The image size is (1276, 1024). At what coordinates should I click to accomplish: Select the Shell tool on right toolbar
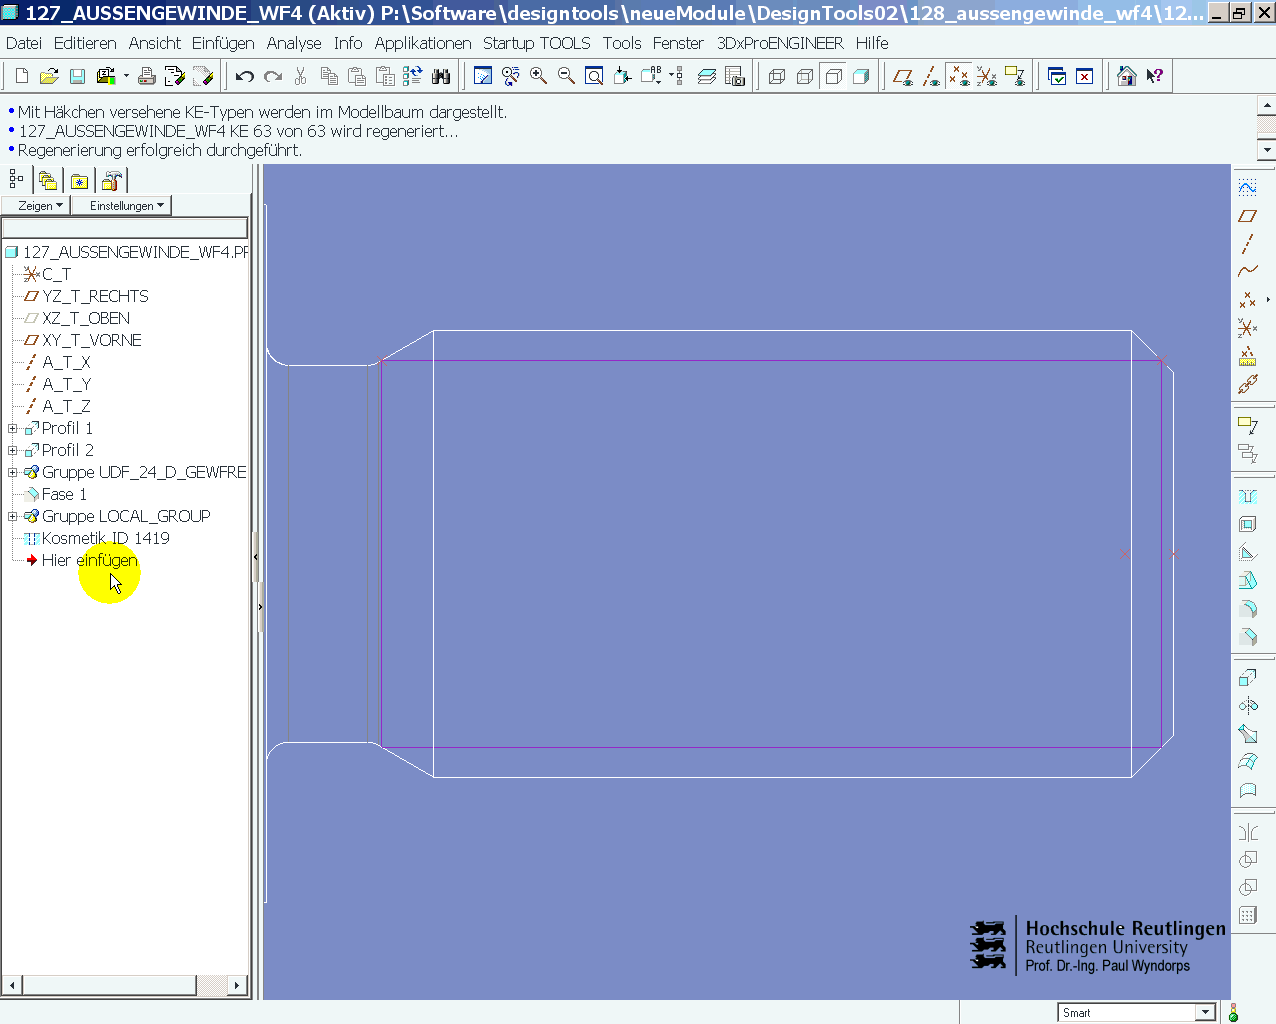click(x=1247, y=524)
